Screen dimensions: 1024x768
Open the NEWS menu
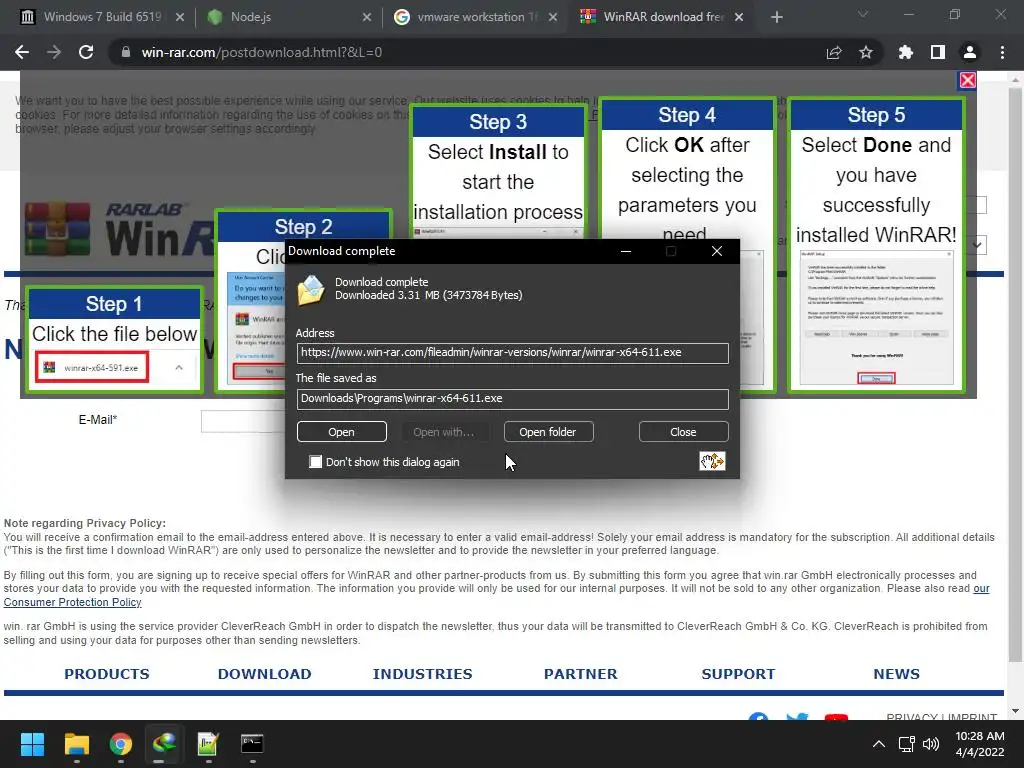click(x=897, y=674)
